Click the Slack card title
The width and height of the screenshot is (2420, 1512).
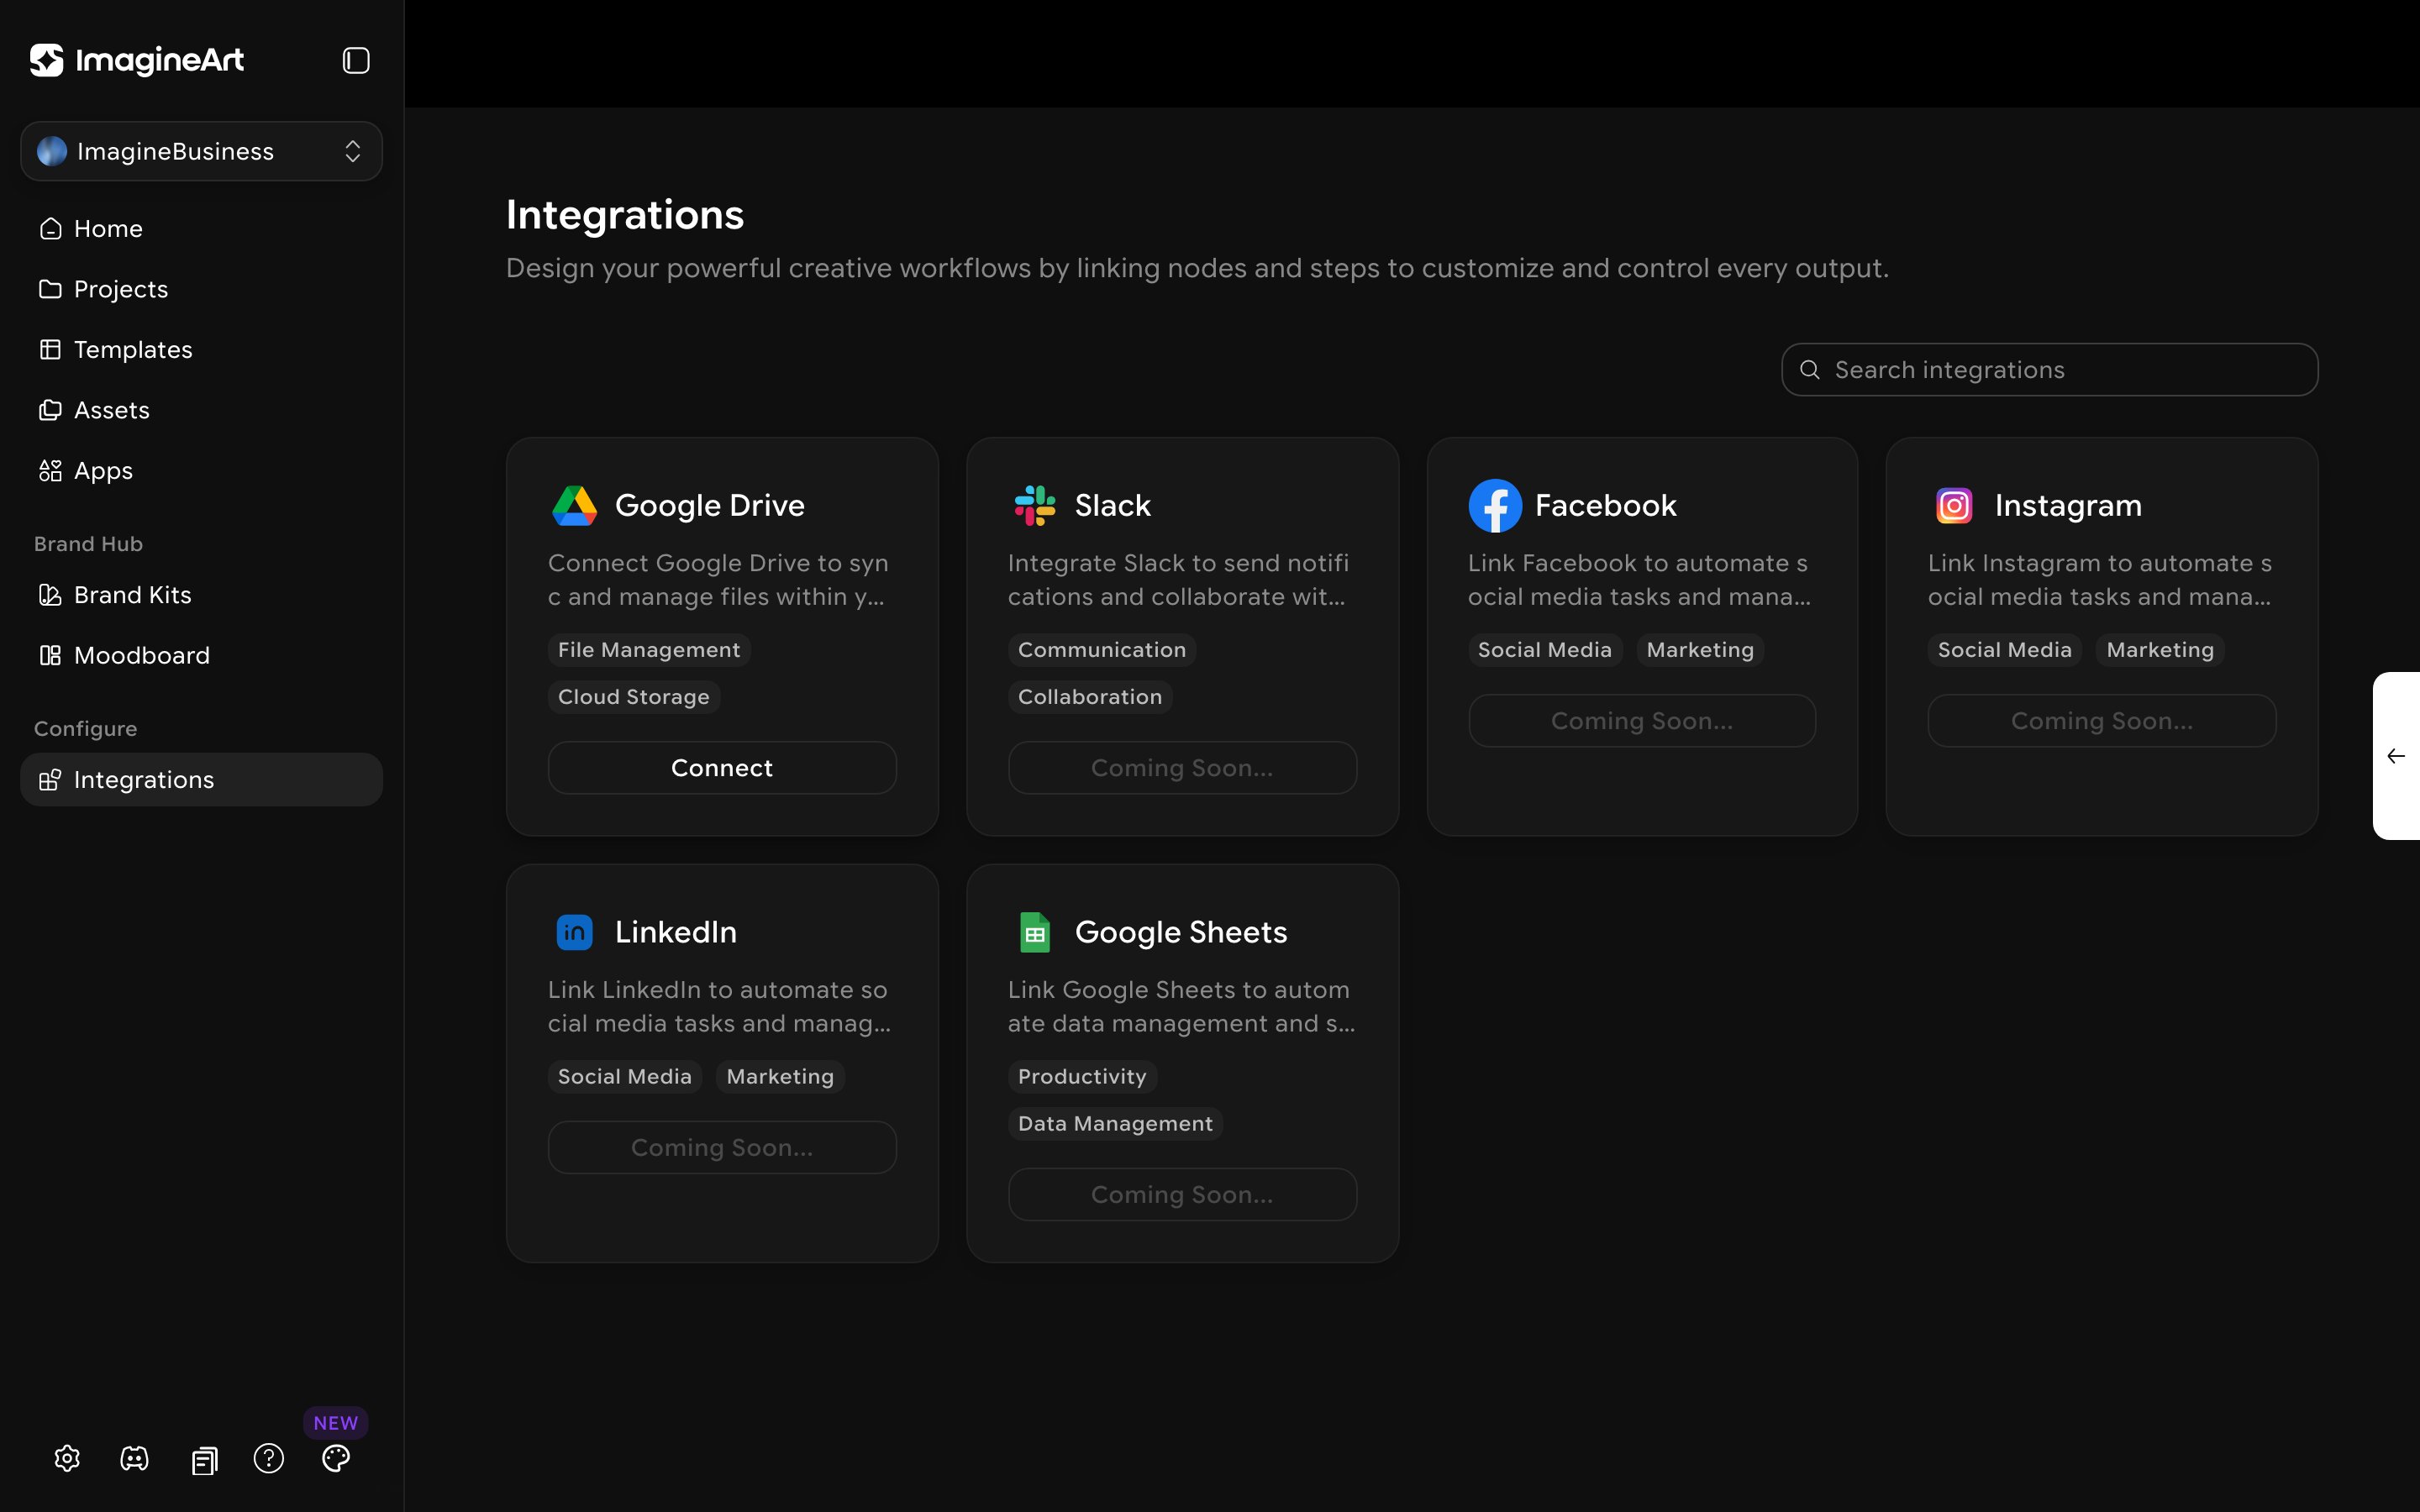click(1113, 506)
